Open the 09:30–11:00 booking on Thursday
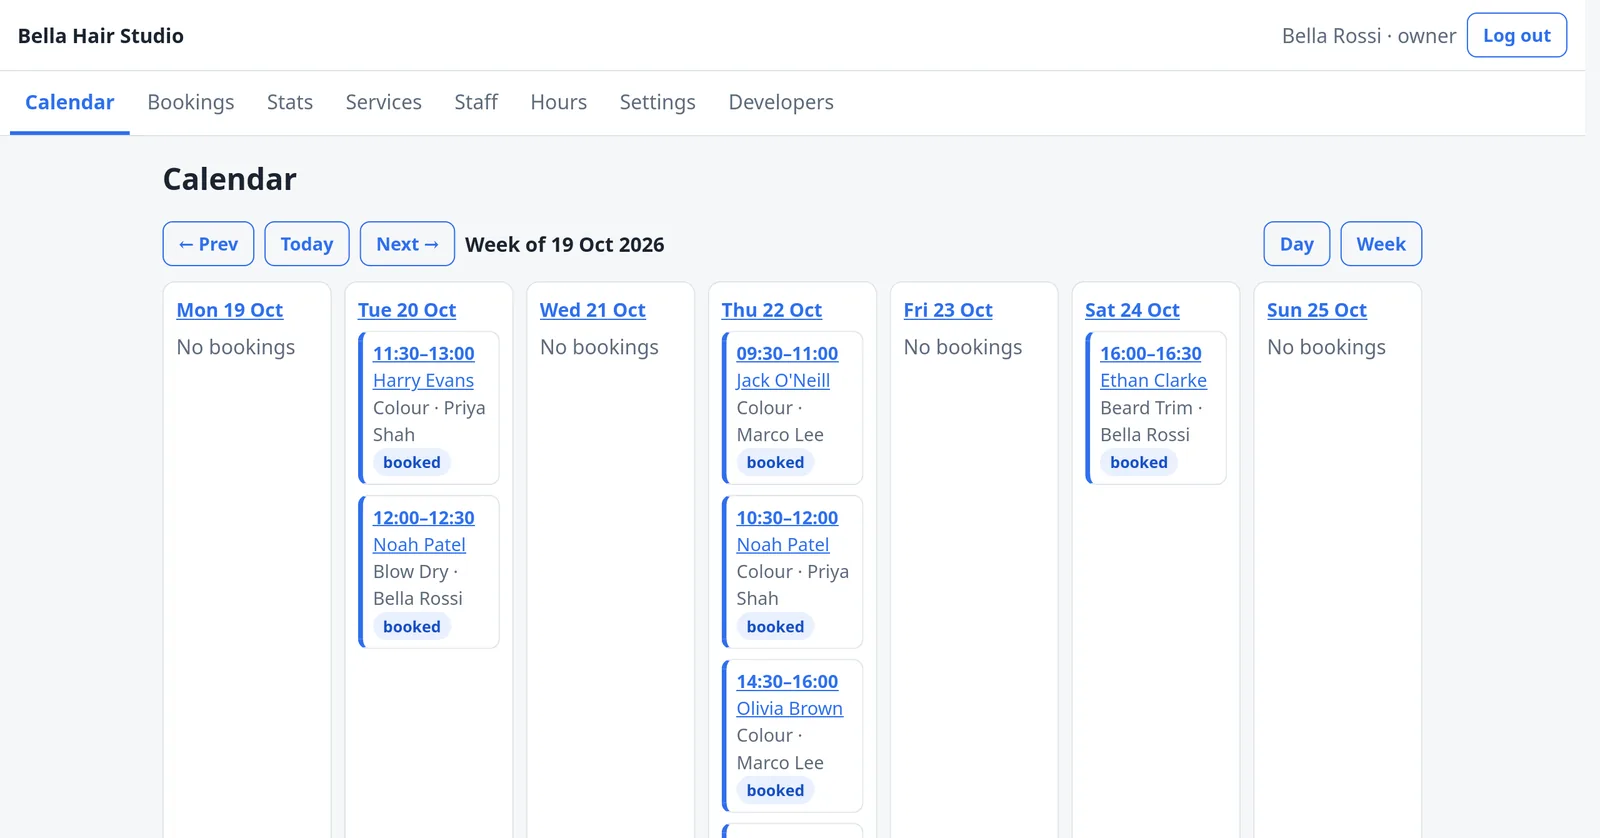Image resolution: width=1600 pixels, height=838 pixels. (x=787, y=353)
